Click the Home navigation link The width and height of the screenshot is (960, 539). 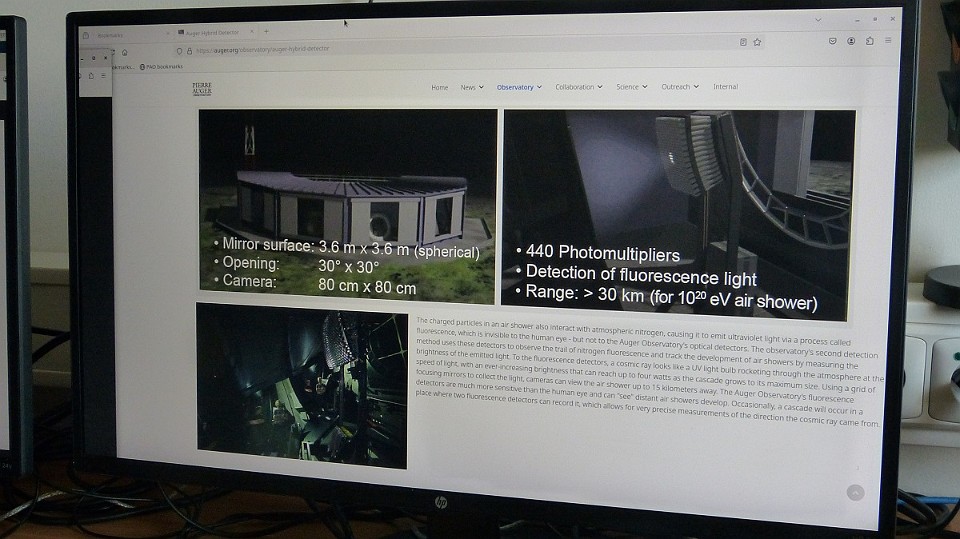[x=439, y=87]
